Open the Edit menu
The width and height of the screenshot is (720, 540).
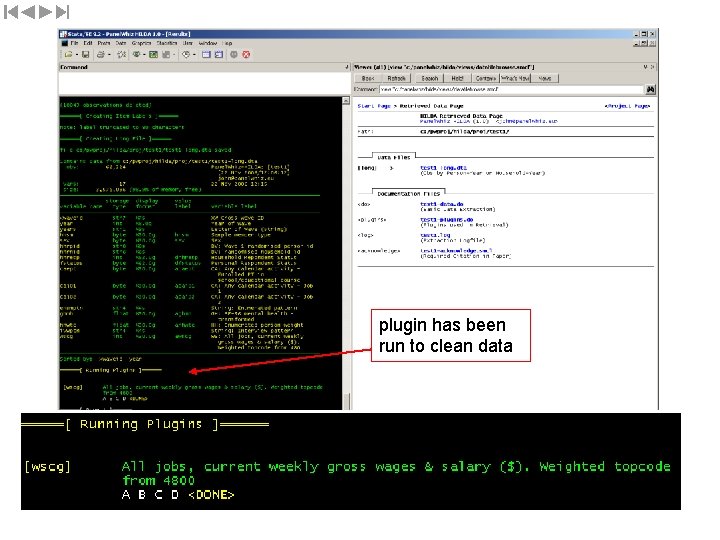pyautogui.click(x=88, y=43)
